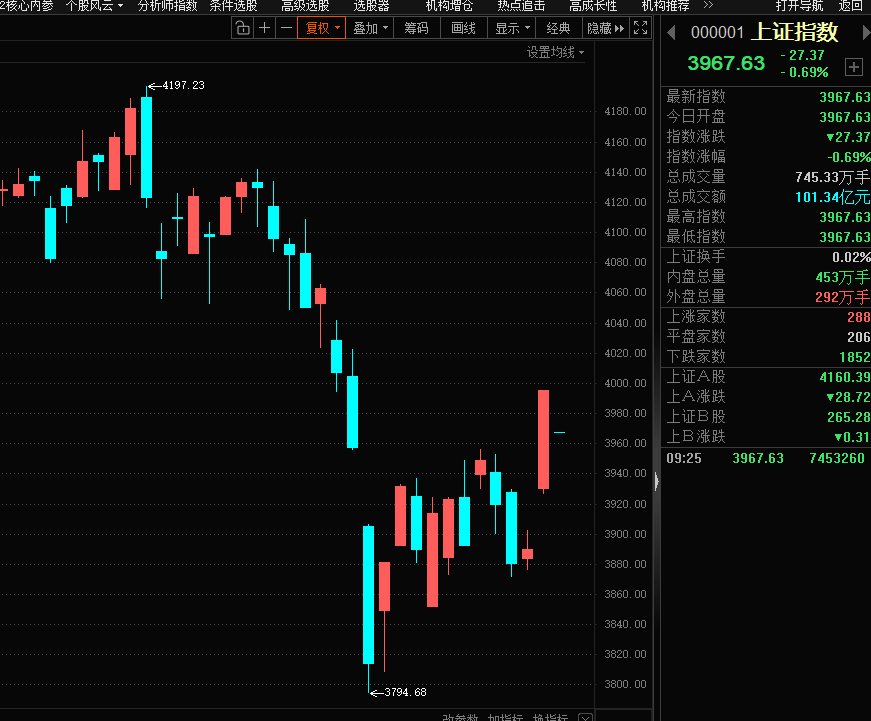Click the lock icon in chart toolbar
The image size is (871, 721).
(242, 28)
